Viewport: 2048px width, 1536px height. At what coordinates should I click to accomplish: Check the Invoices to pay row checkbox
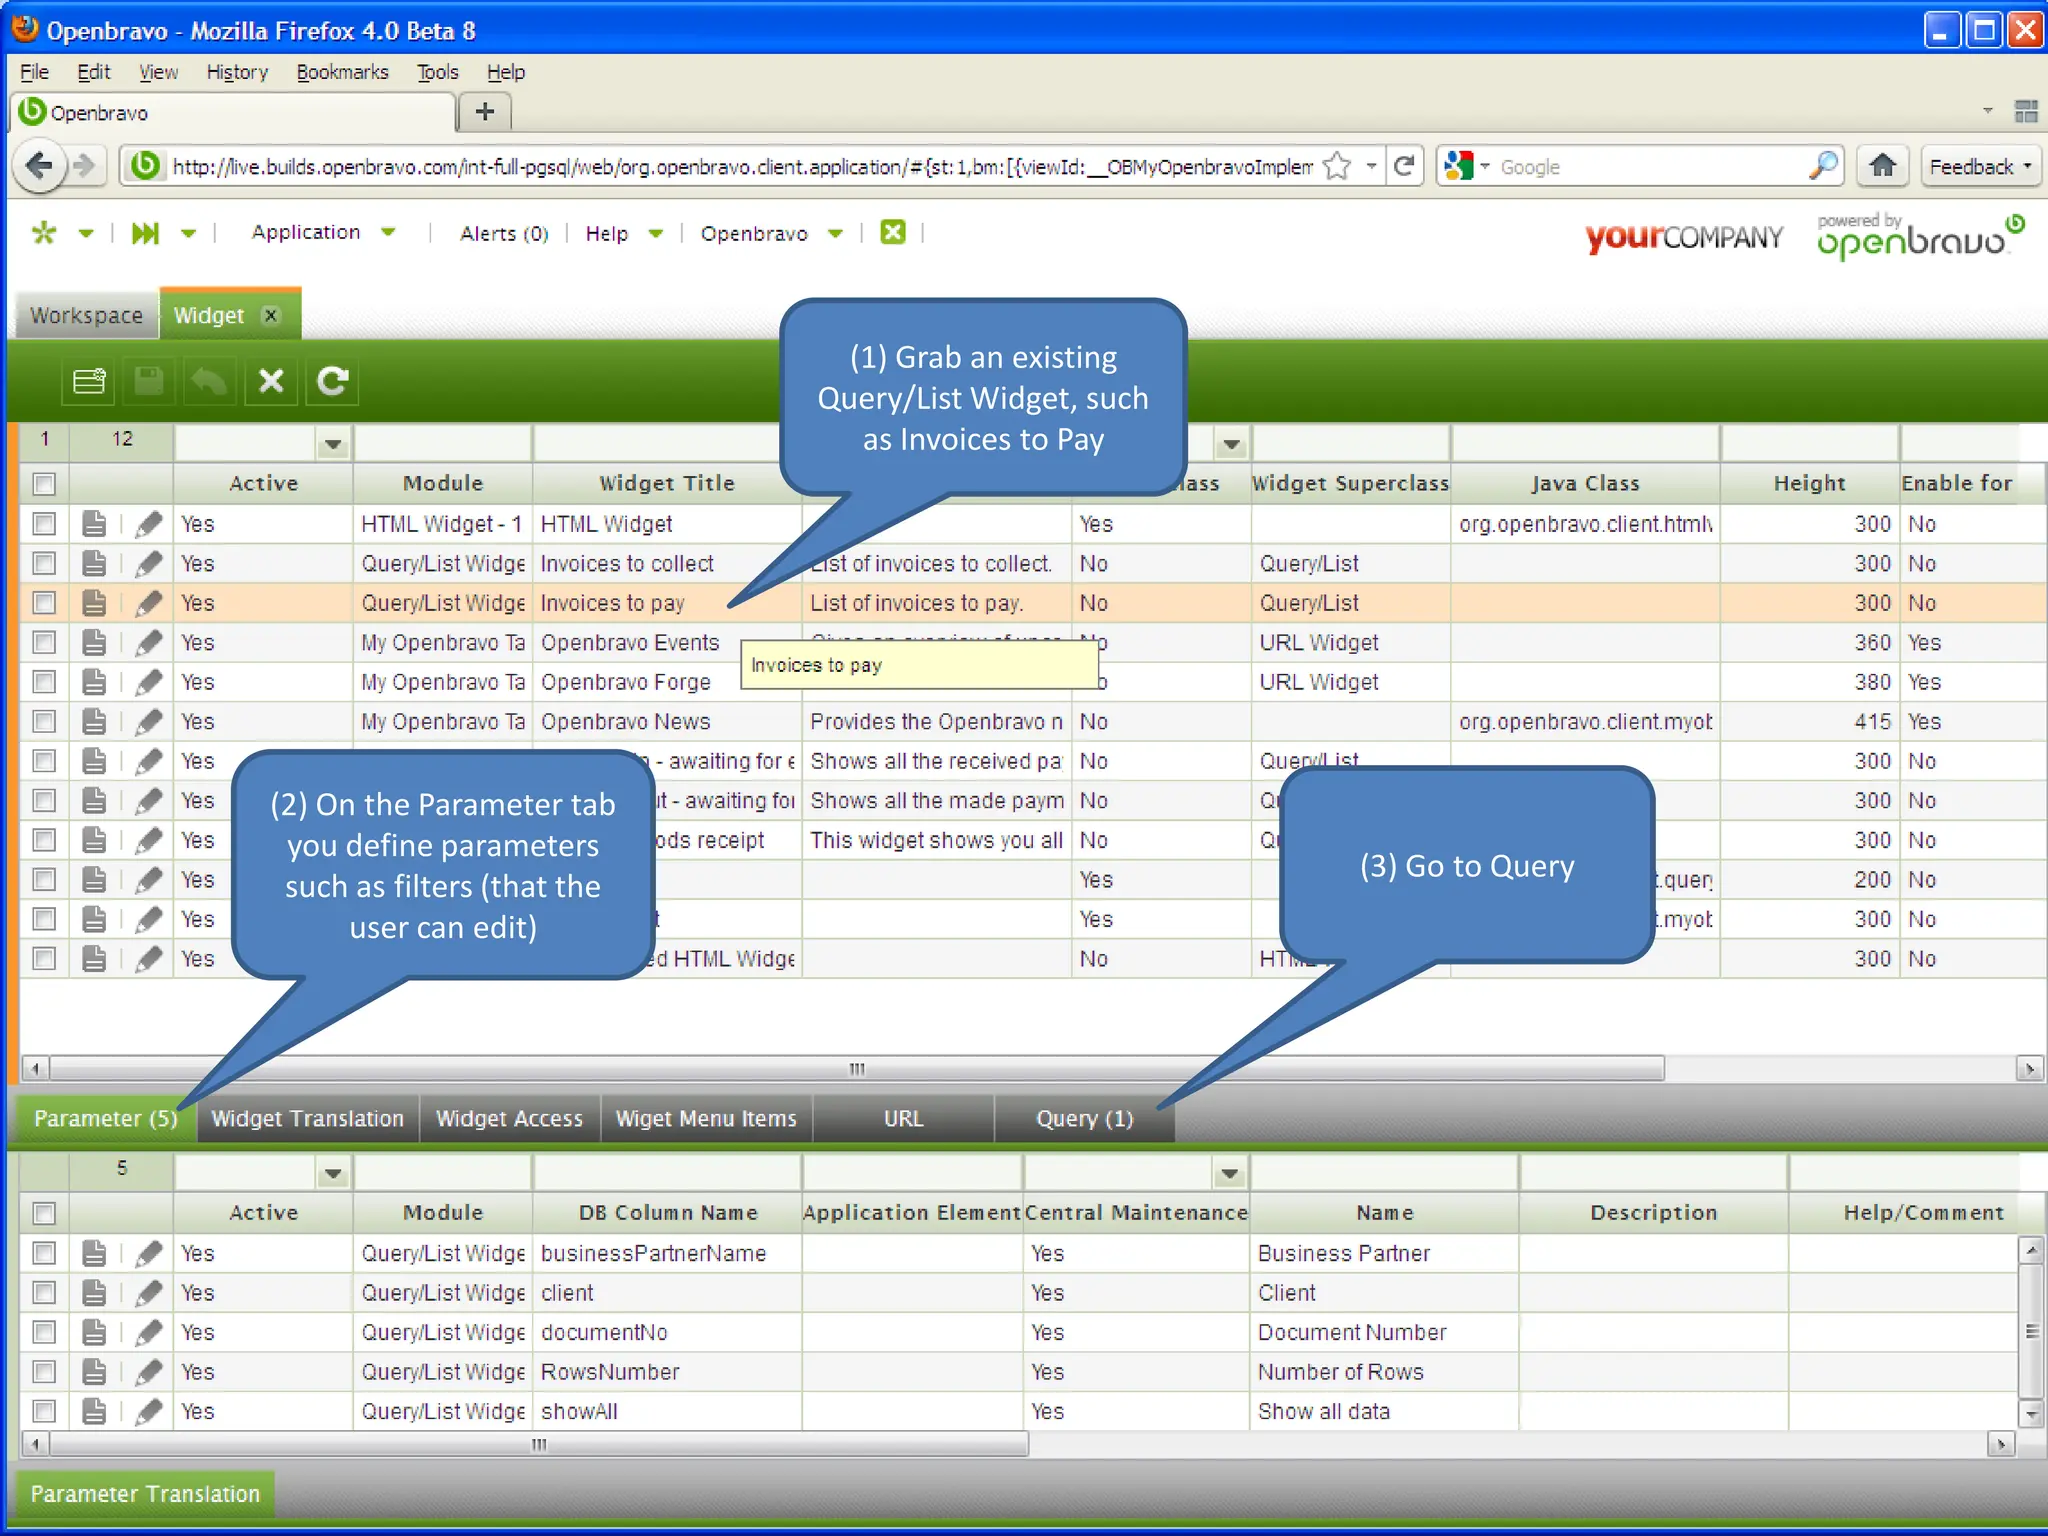44,603
